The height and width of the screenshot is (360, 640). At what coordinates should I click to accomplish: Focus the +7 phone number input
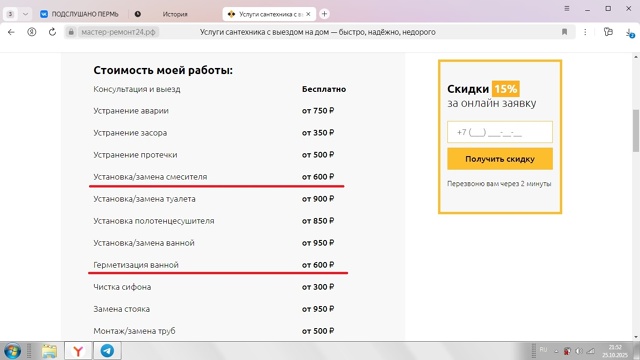coord(500,132)
